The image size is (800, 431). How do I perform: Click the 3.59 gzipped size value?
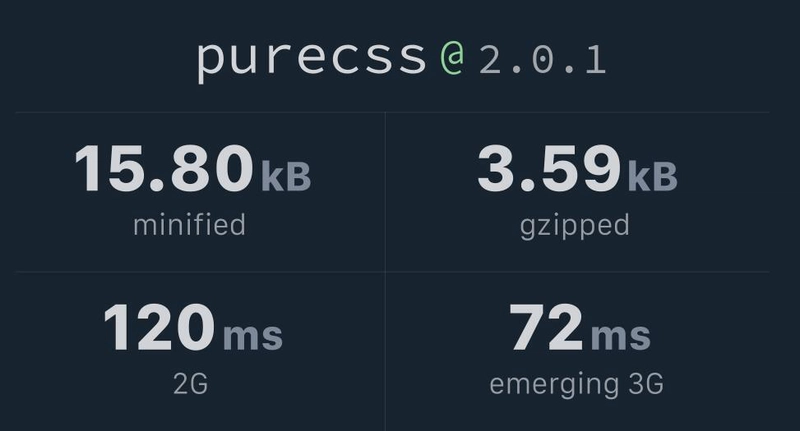pyautogui.click(x=549, y=168)
